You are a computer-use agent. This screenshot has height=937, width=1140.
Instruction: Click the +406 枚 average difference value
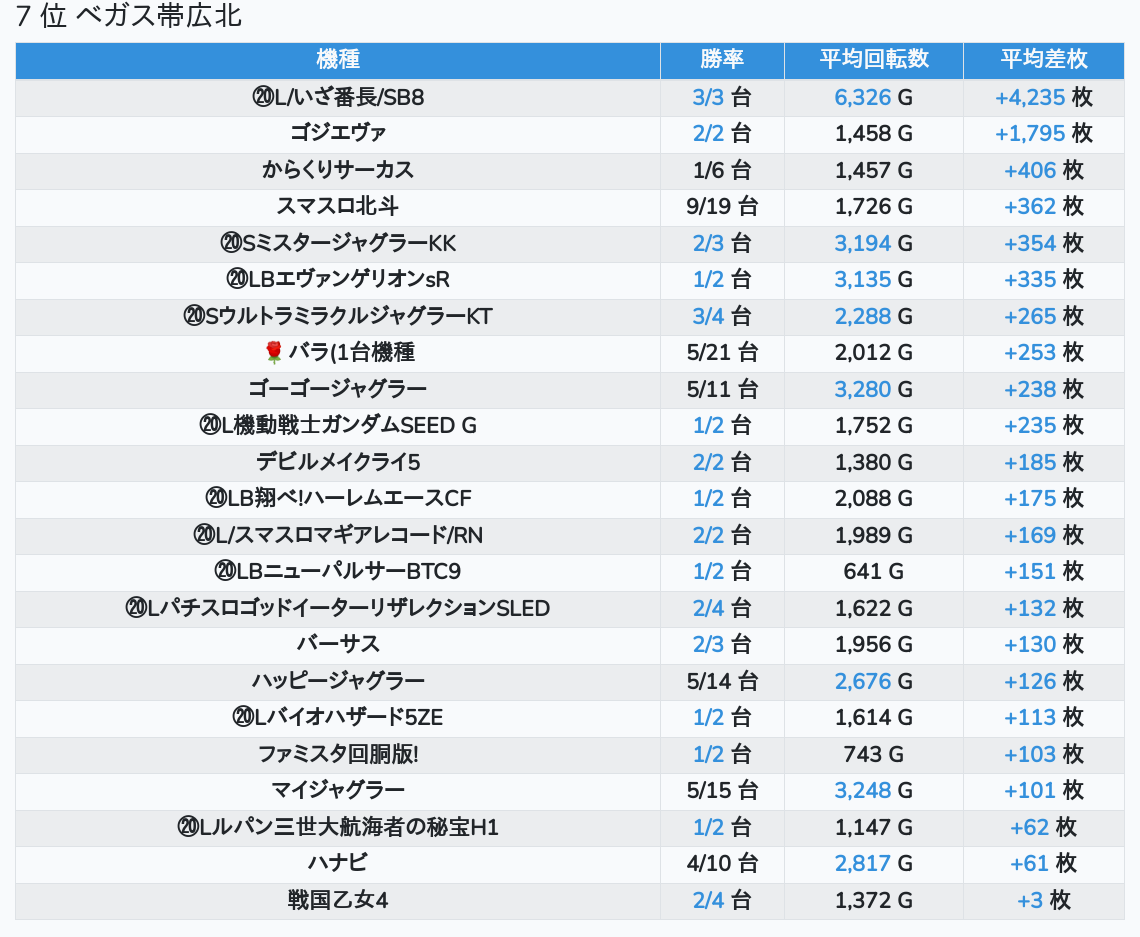tap(1044, 170)
